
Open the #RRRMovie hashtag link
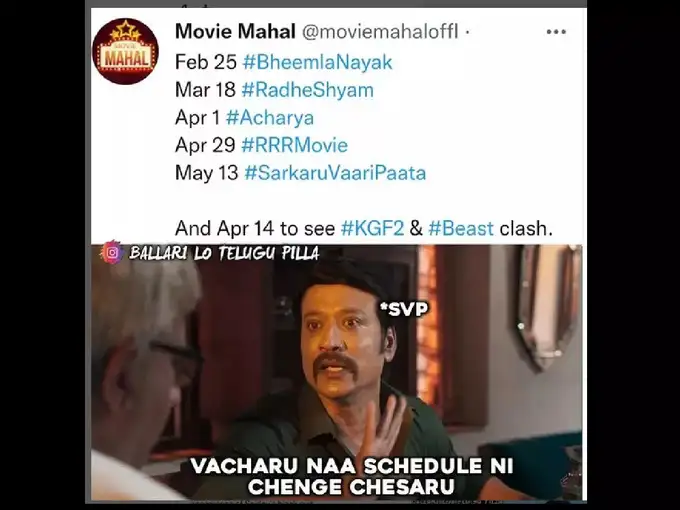(x=294, y=145)
